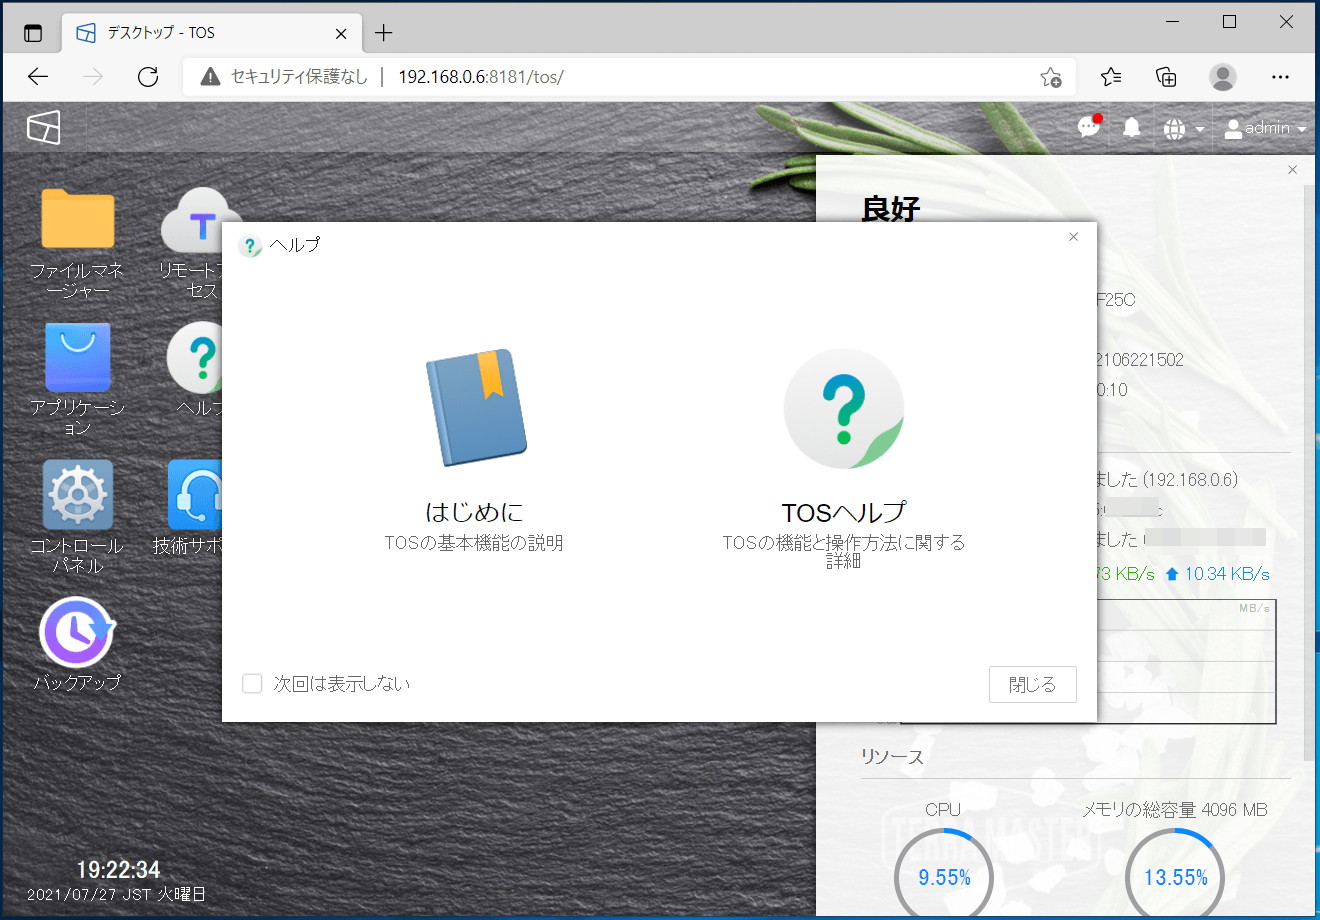The image size is (1320, 920).
Task: Click the upload speed 10.34 KB/s
Action: 1217,574
